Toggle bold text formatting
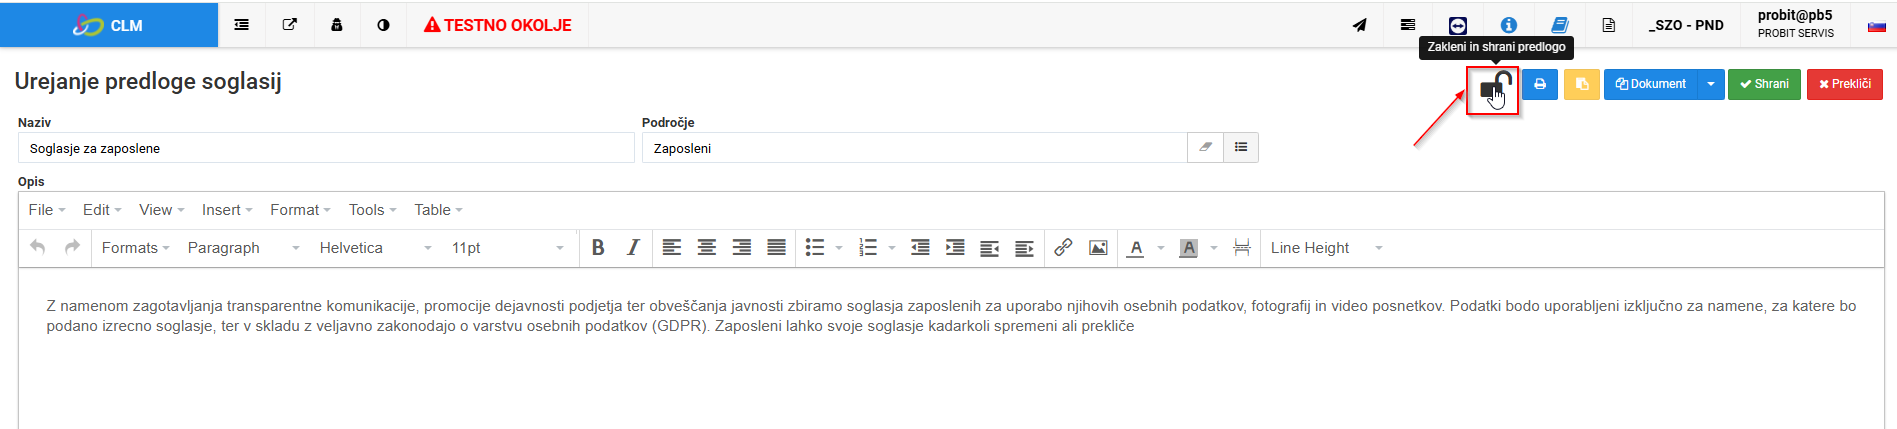Image resolution: width=1897 pixels, height=429 pixels. [598, 248]
